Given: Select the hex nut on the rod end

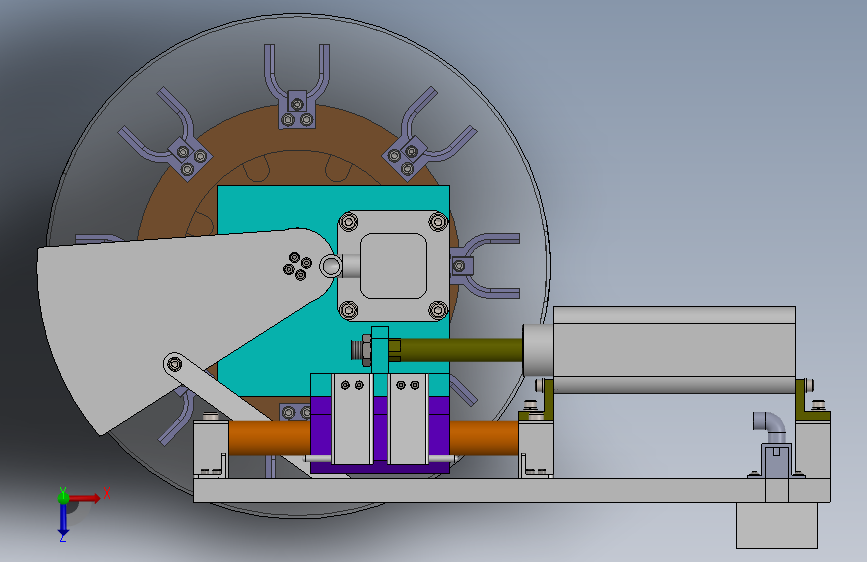Looking at the screenshot, I should (x=365, y=350).
